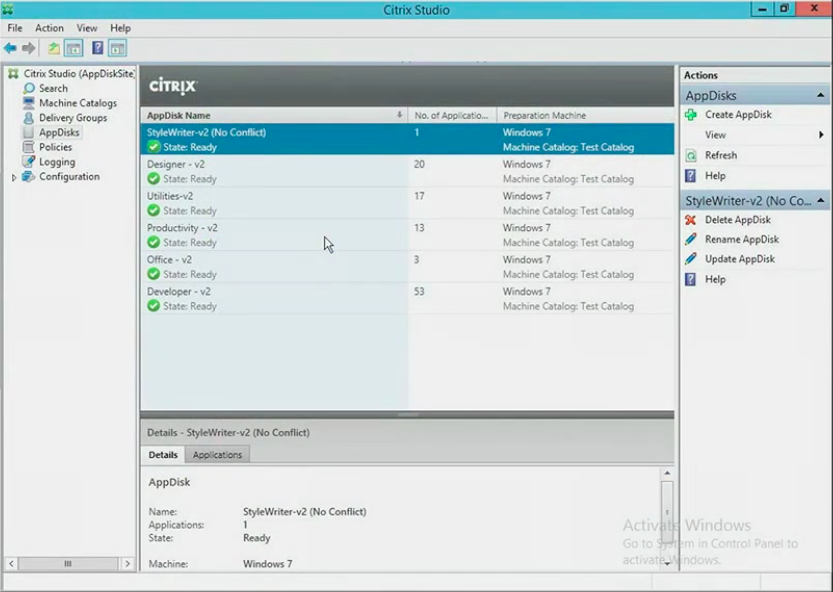
Task: Toggle the Action pane toolbar icon
Action: pyautogui.click(x=117, y=48)
